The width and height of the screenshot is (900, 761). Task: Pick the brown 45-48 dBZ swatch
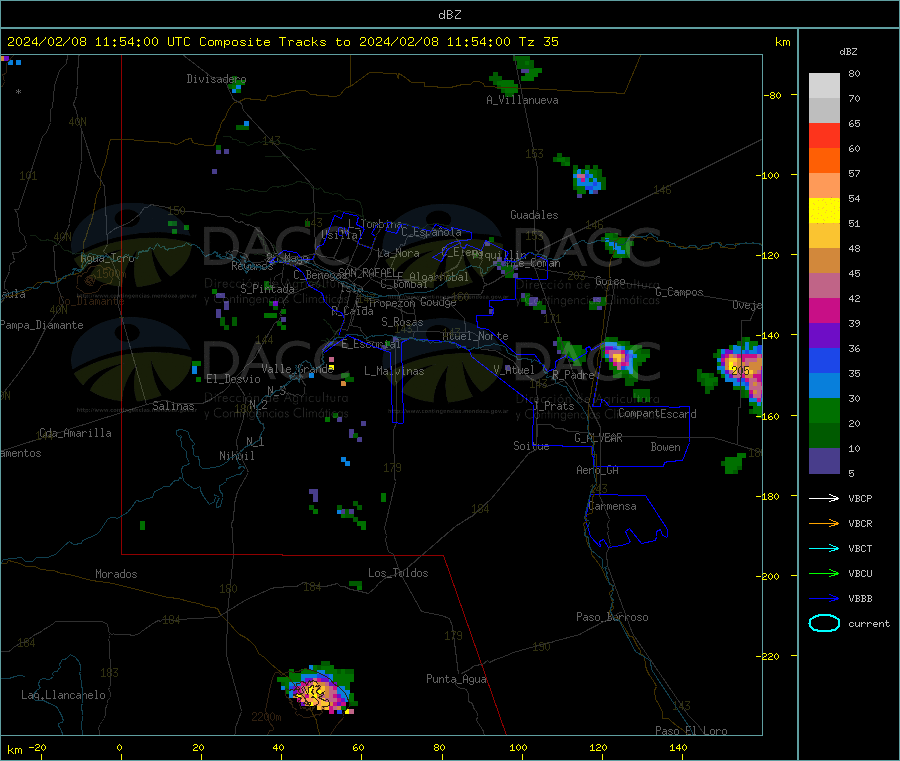(824, 261)
